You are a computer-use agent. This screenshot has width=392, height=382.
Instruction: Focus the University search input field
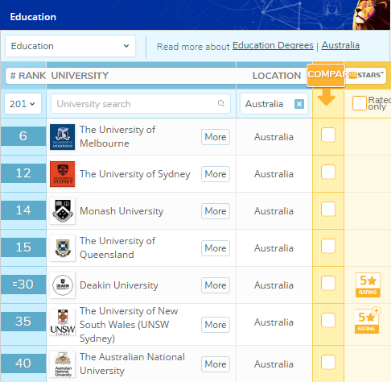point(141,104)
